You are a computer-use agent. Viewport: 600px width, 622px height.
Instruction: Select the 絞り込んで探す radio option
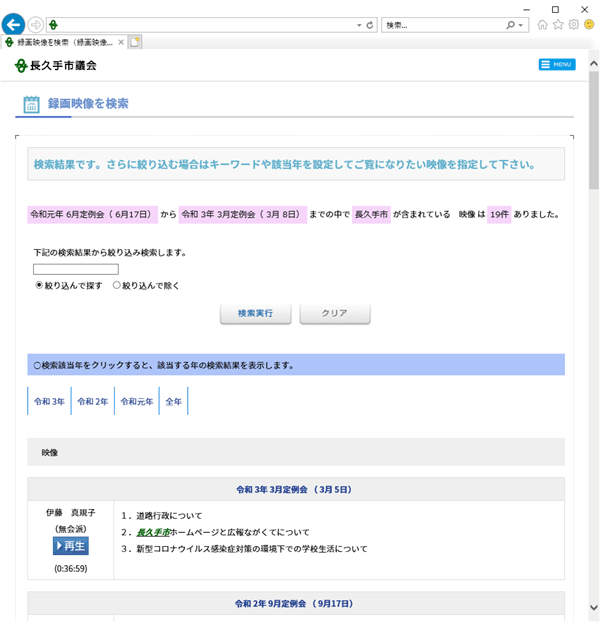coord(39,285)
